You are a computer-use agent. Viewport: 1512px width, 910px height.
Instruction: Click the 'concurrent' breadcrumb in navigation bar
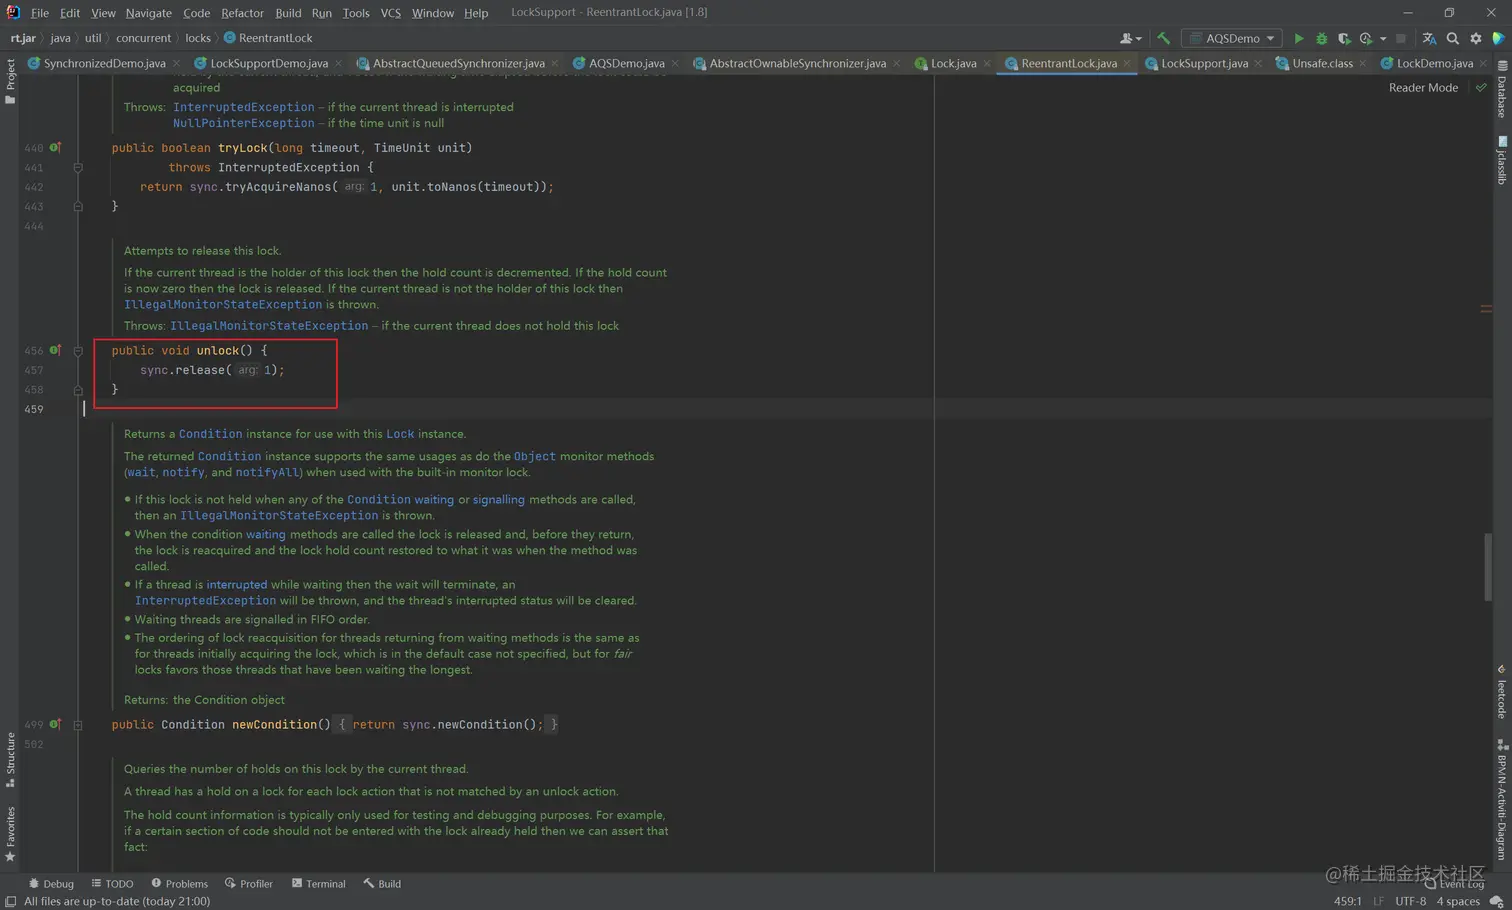click(x=143, y=38)
